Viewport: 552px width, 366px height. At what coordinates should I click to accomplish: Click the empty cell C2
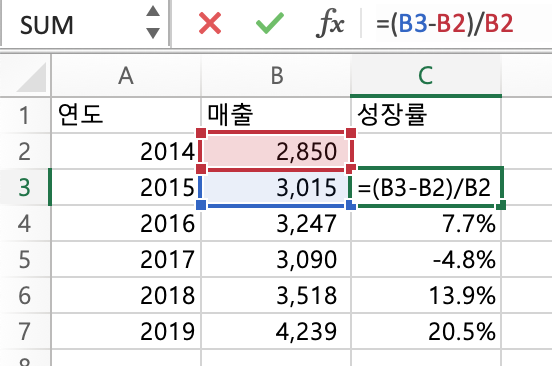[x=426, y=151]
